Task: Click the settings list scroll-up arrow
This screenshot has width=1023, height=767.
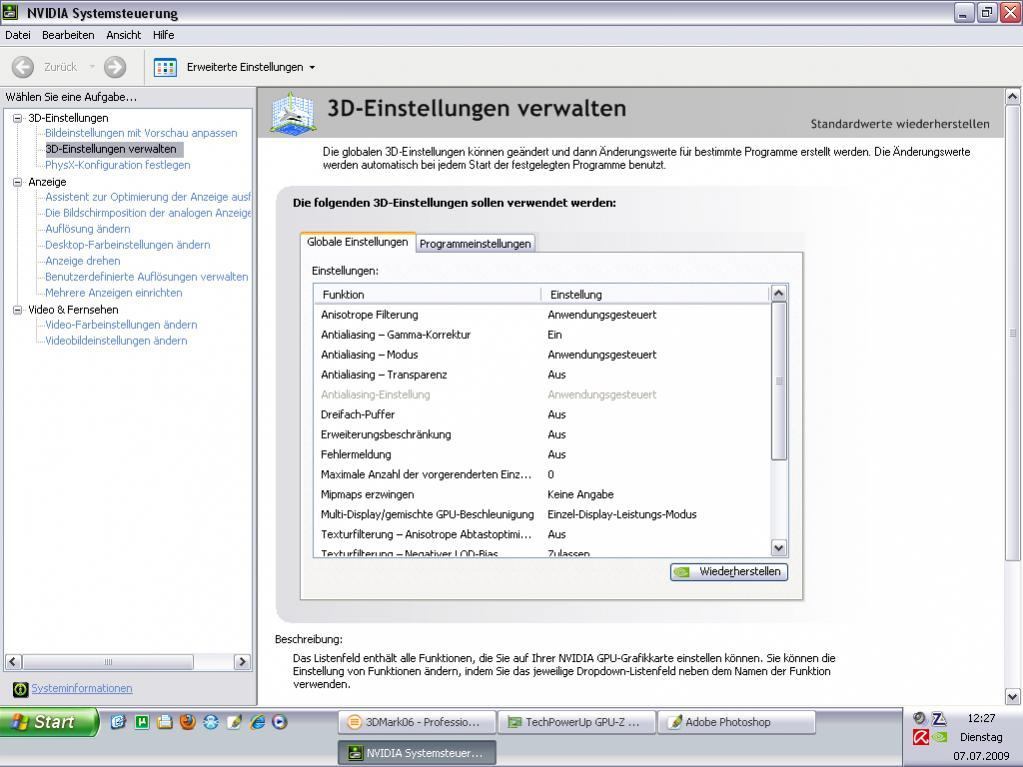Action: 778,293
